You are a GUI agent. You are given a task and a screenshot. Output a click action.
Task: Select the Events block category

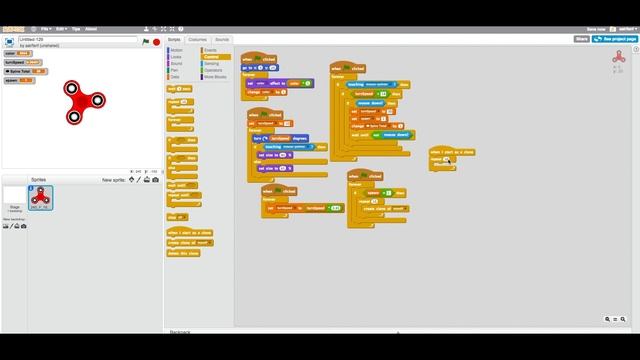pyautogui.click(x=210, y=50)
